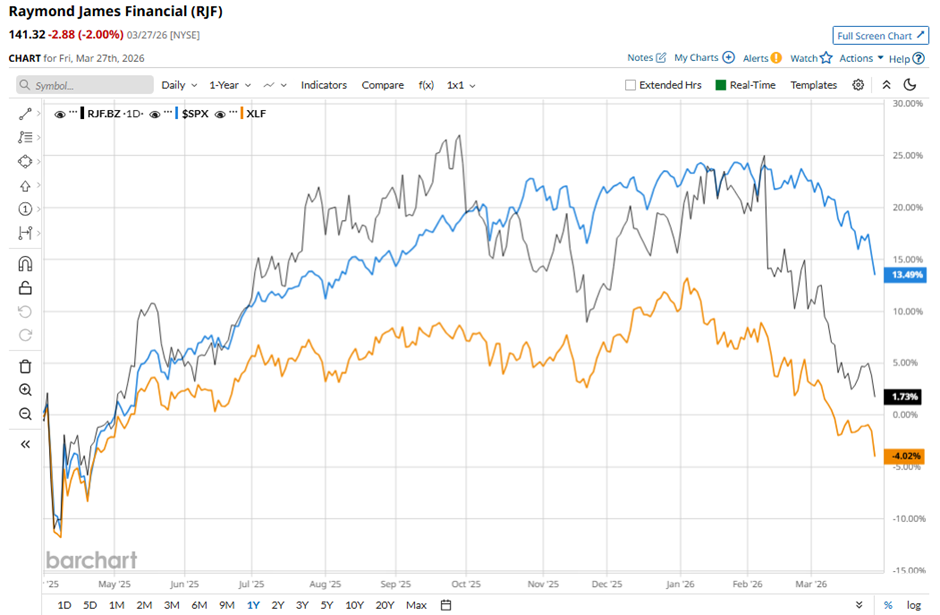The width and height of the screenshot is (940, 615).
Task: Select the measure range tool
Action: (x=25, y=233)
